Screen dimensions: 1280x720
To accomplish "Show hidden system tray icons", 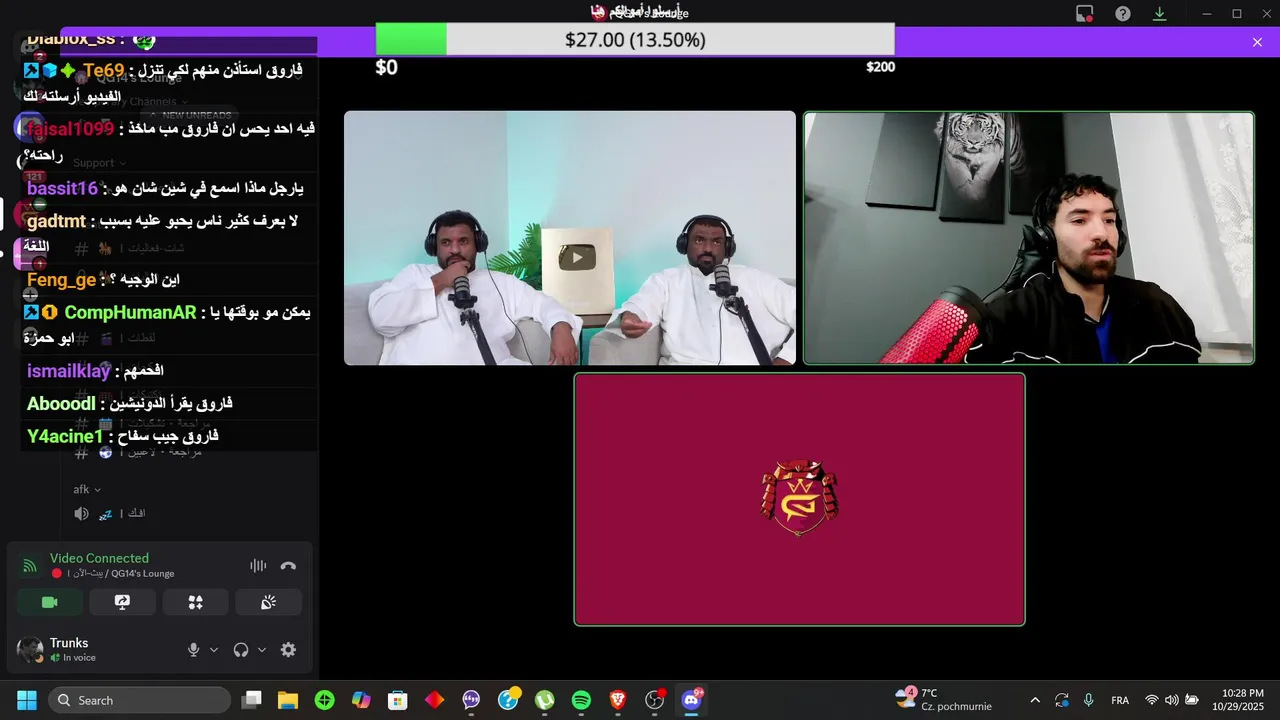I will tap(1035, 700).
